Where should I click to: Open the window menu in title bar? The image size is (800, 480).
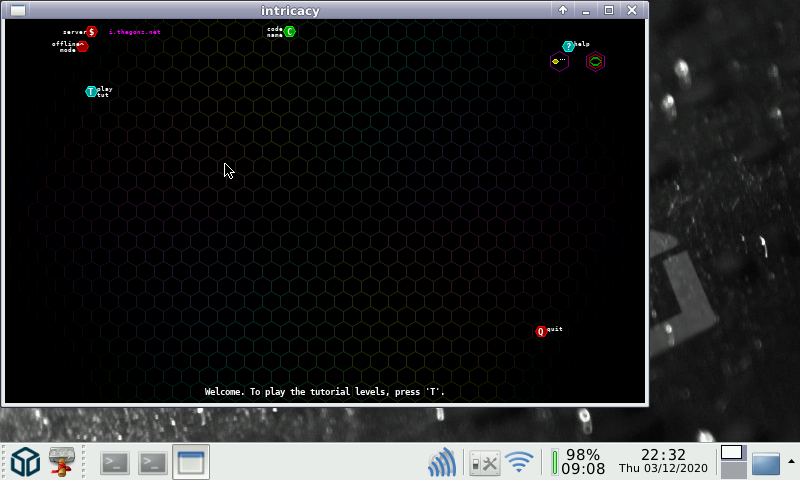pos(18,10)
